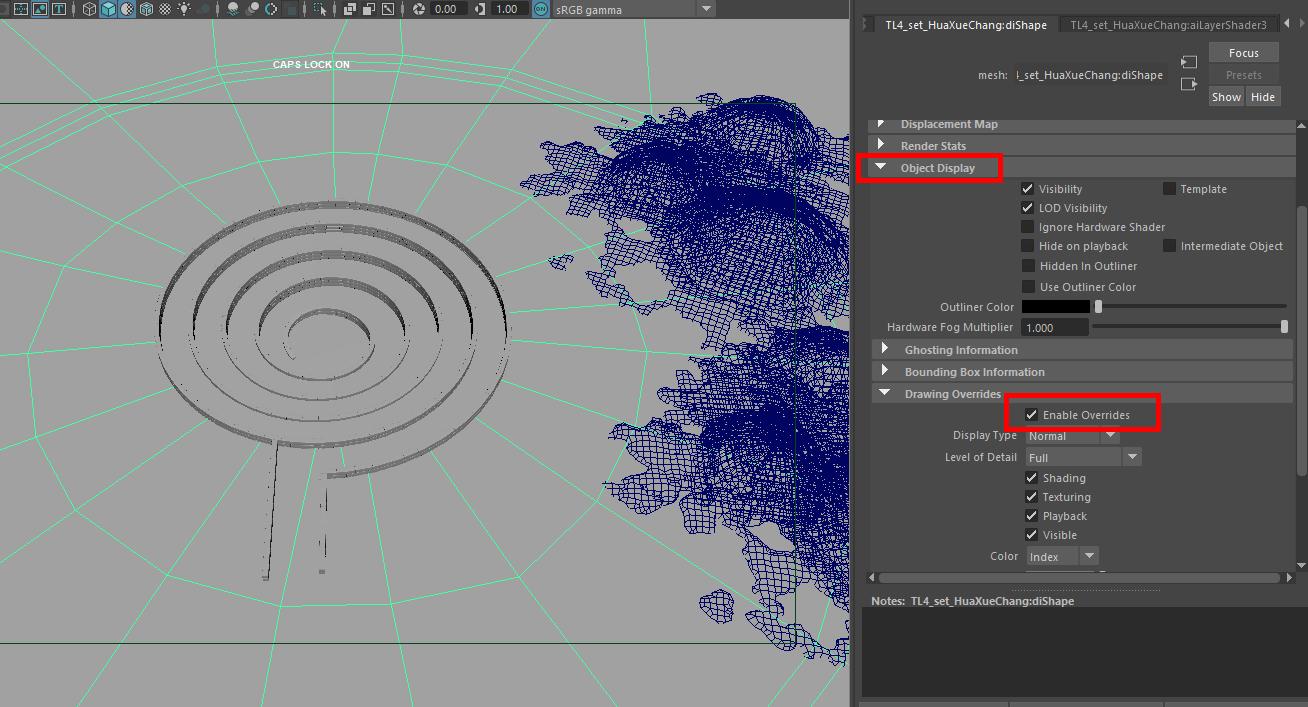Toggle the textured checker display icon
Screen dimensions: 1308x707
(x=166, y=9)
